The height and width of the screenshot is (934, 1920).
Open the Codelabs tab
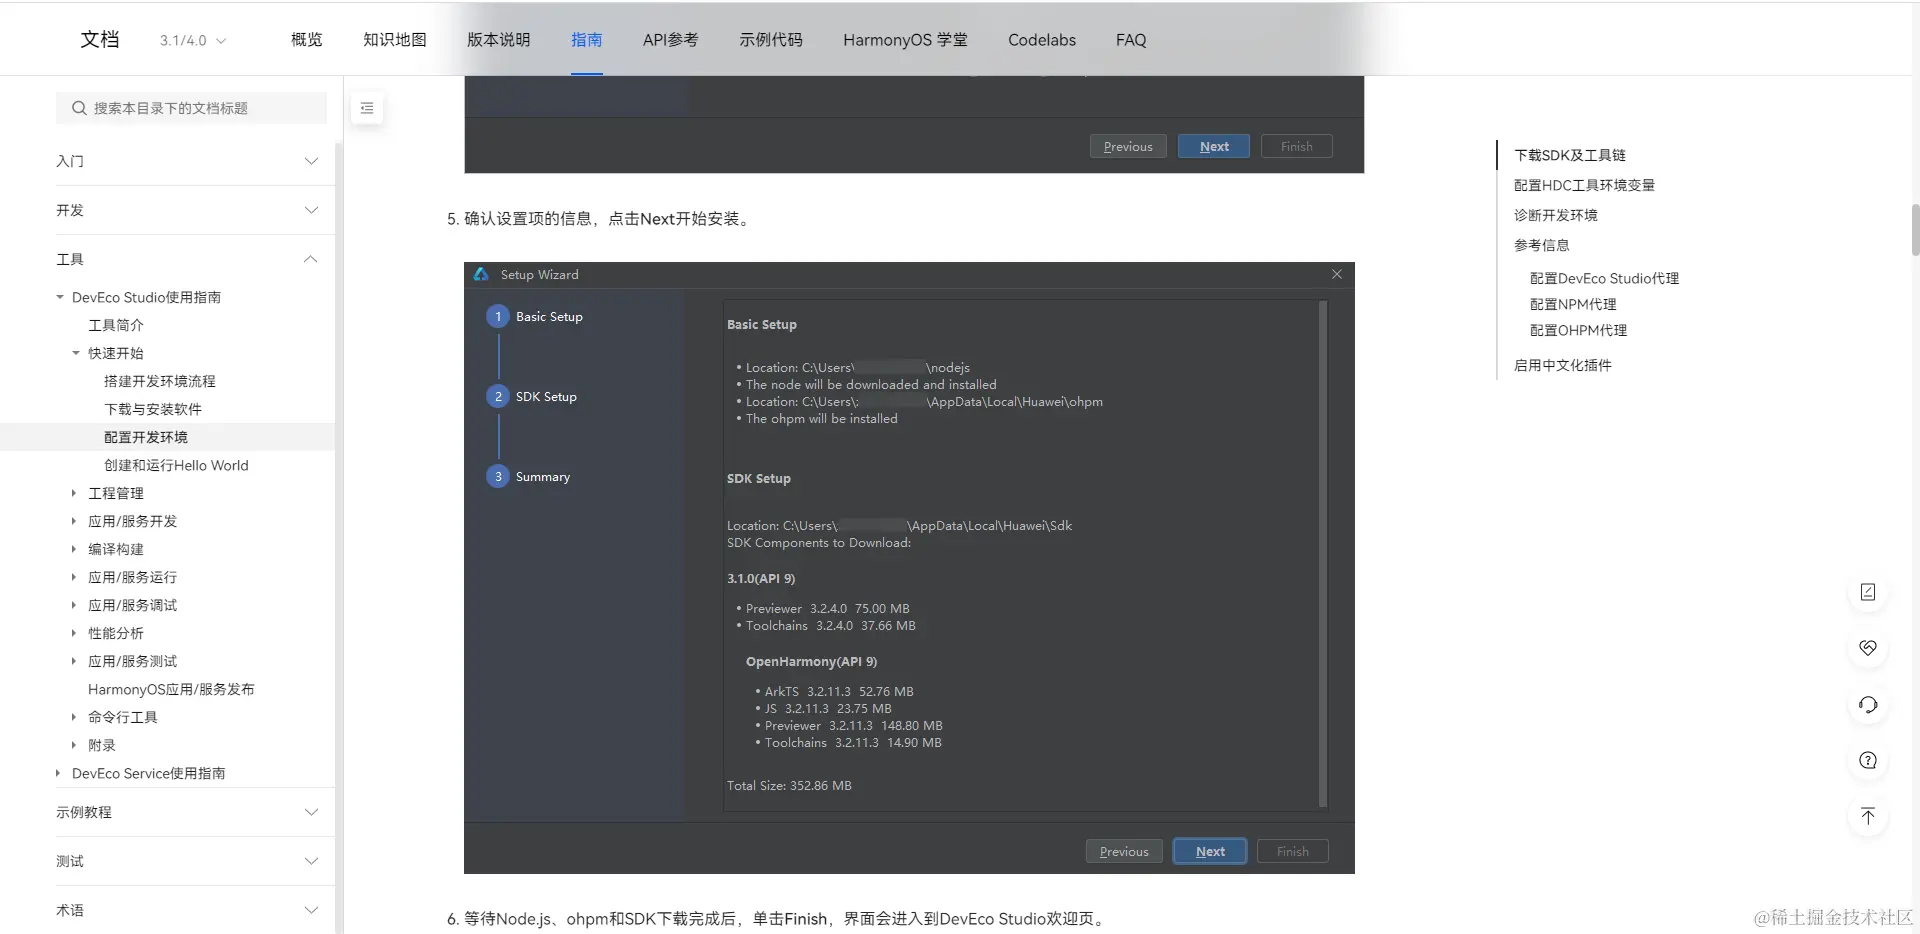(1041, 40)
